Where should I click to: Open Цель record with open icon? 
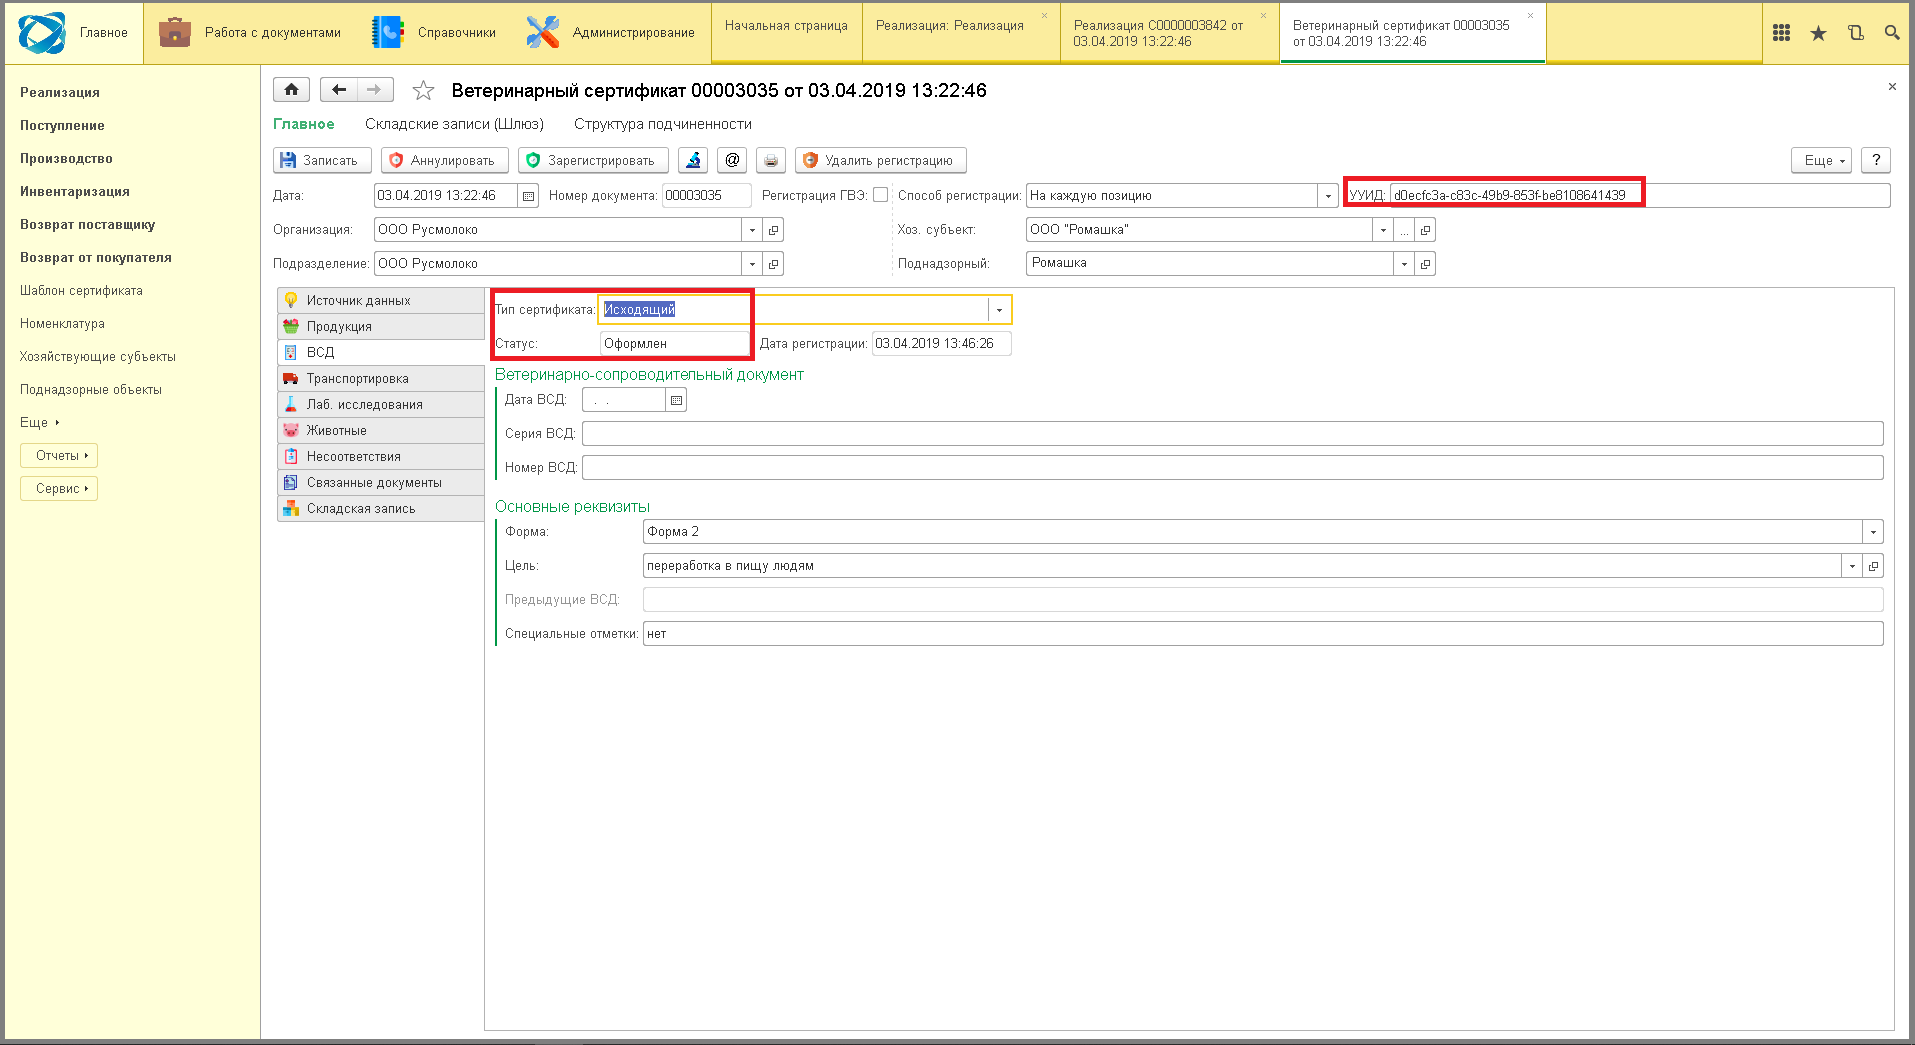click(1873, 566)
